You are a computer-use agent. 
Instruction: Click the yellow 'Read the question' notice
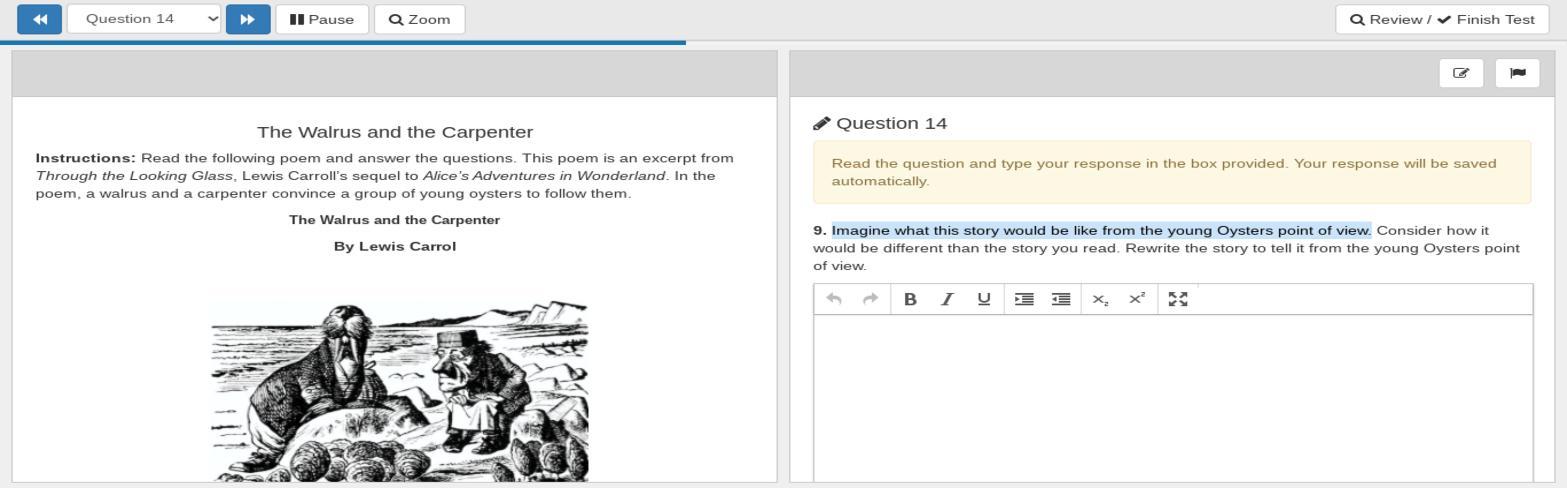coord(1172,172)
